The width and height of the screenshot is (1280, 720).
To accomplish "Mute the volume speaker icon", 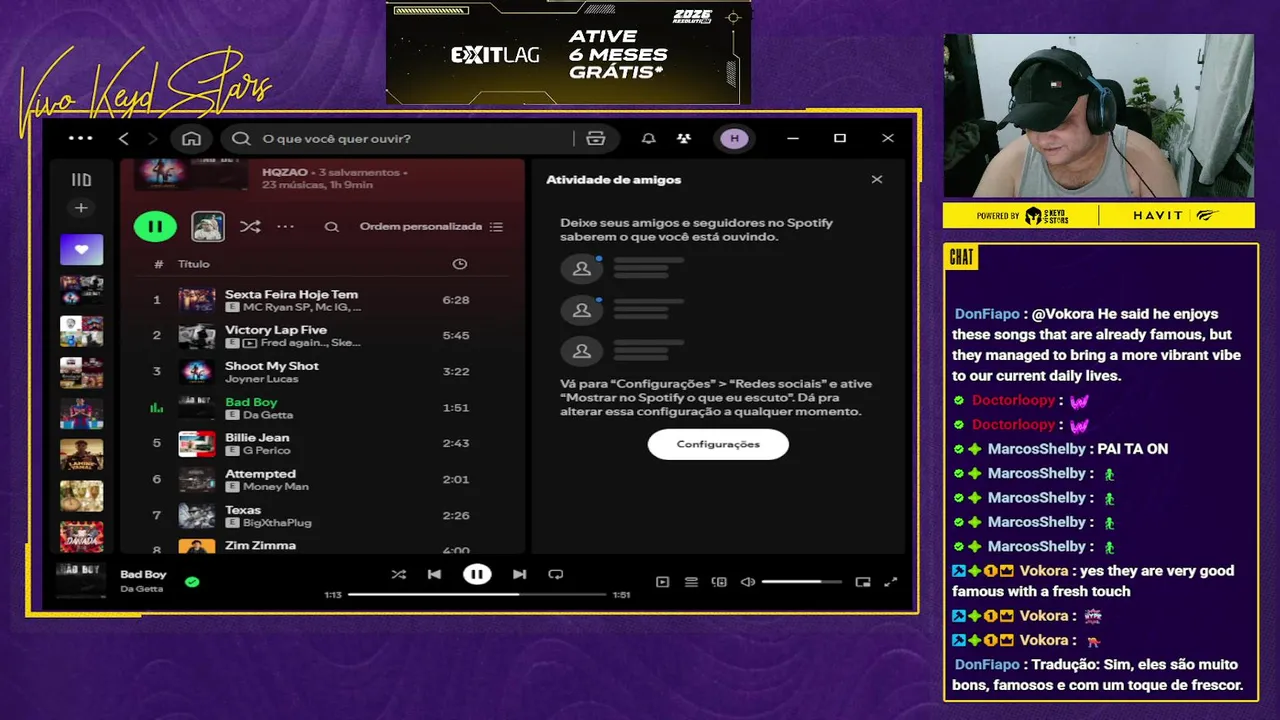I will tap(747, 582).
